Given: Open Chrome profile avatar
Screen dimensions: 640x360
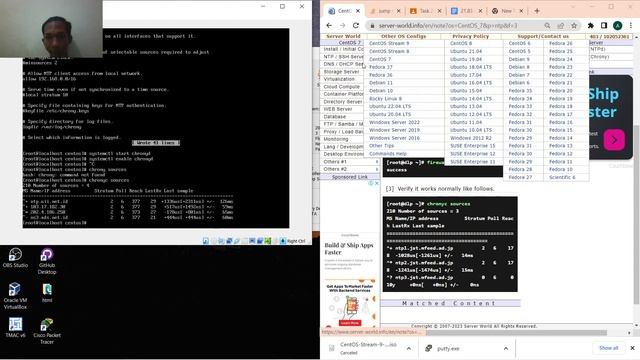Looking at the screenshot, I should (618, 25).
